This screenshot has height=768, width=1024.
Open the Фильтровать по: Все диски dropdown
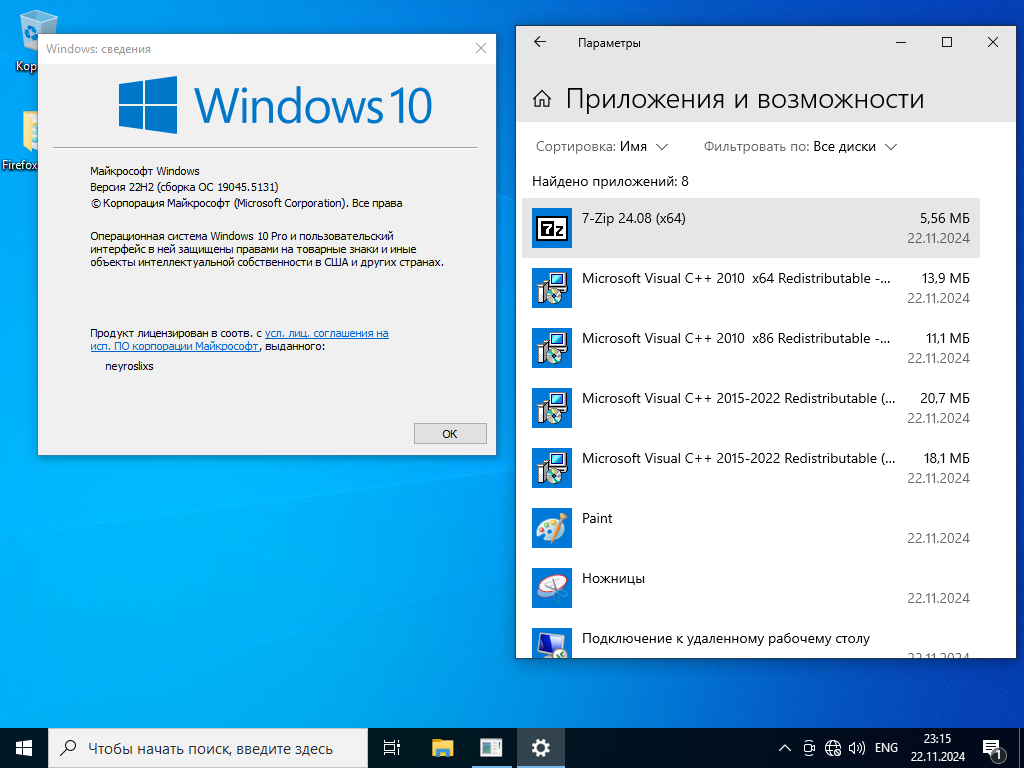click(800, 147)
